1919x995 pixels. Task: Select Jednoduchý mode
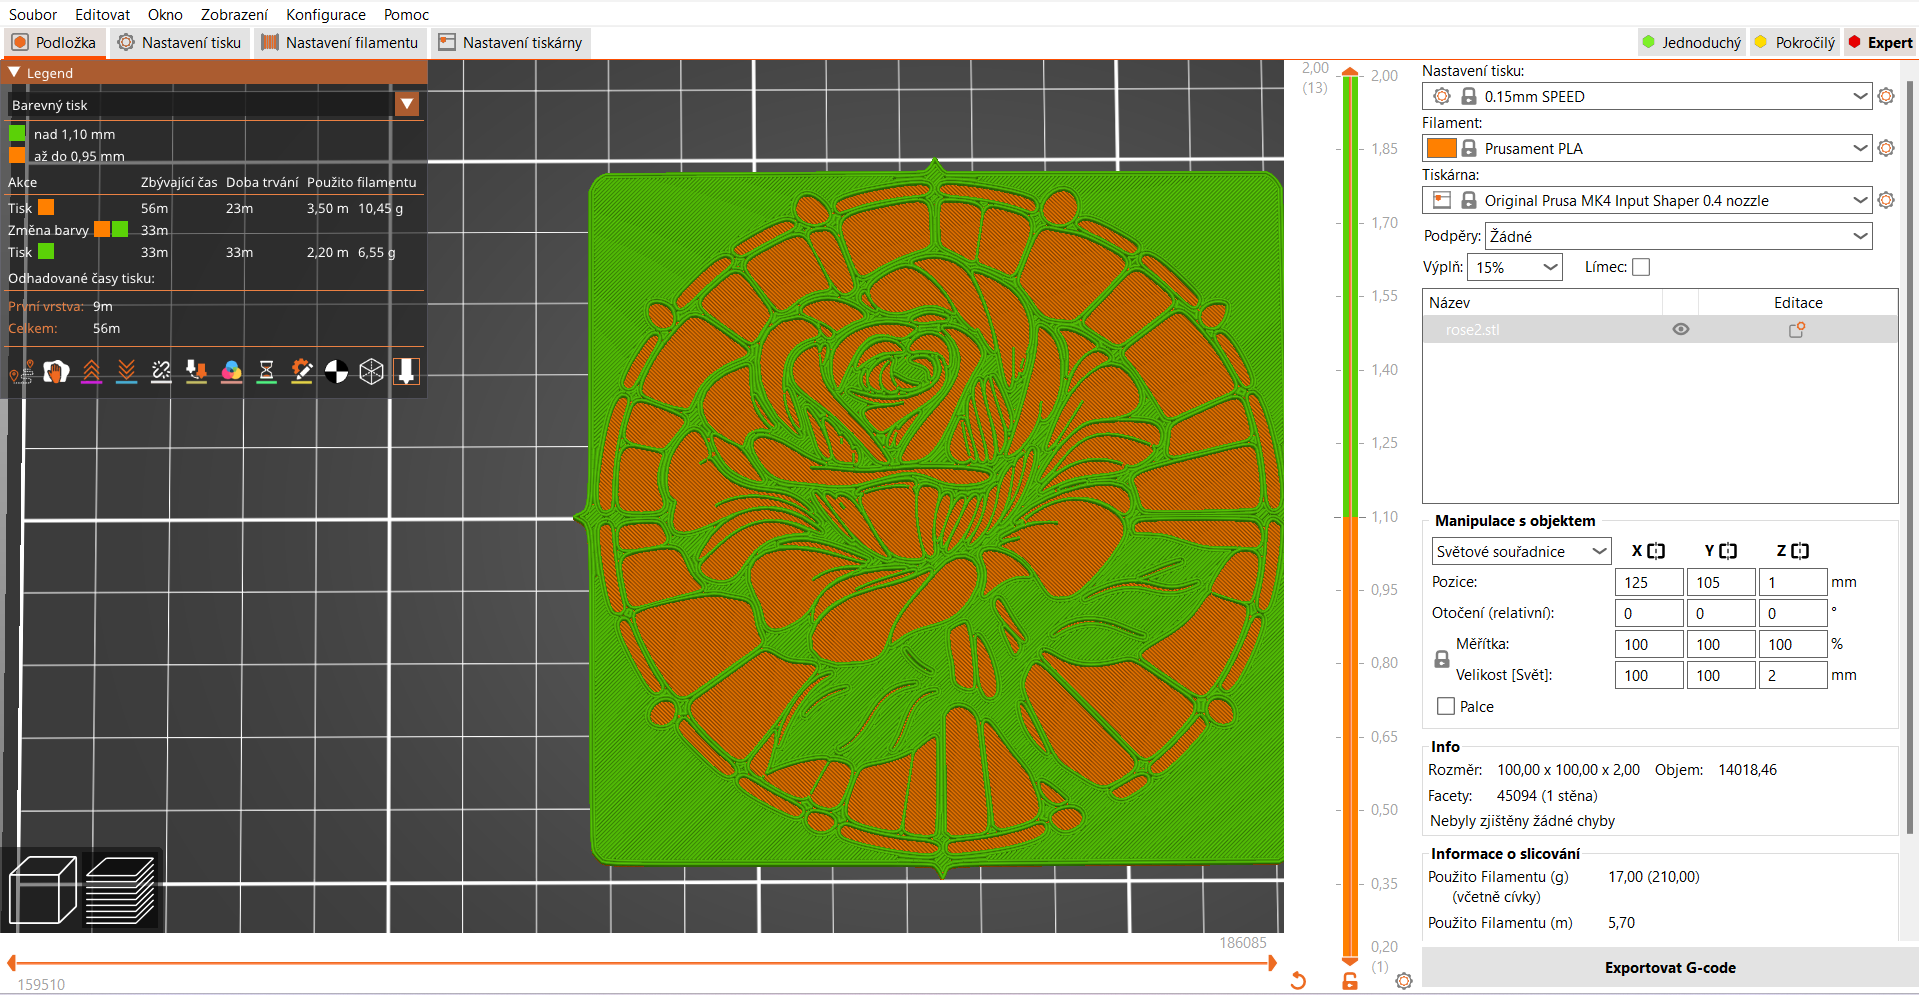1692,42
